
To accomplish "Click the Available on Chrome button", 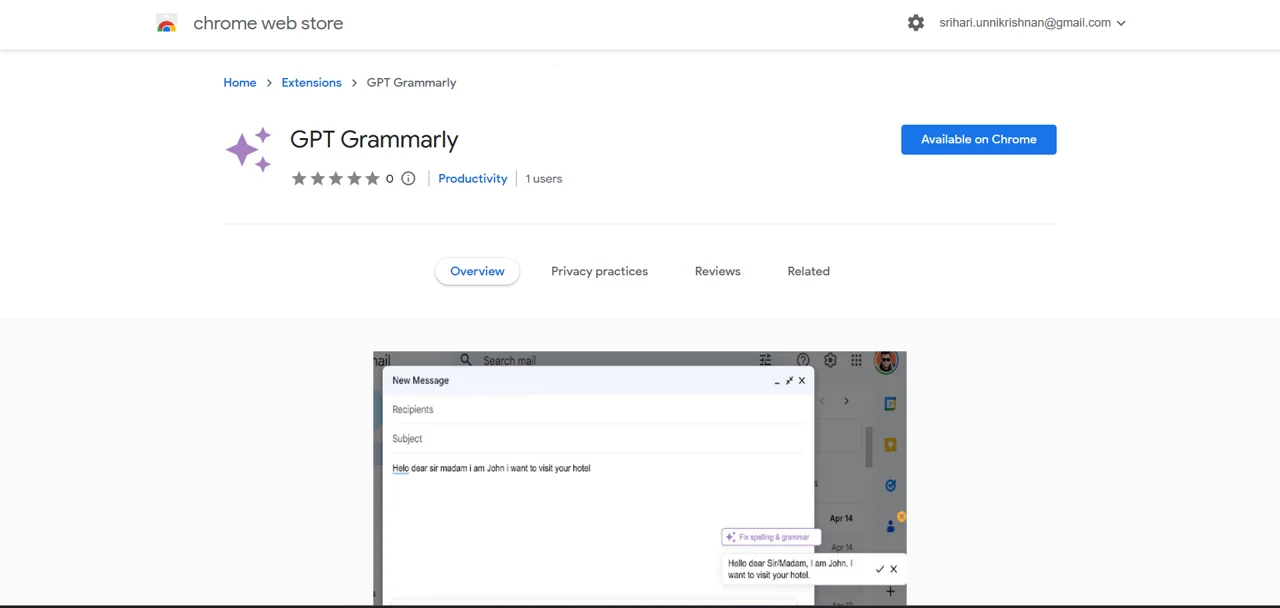I will click(x=978, y=139).
